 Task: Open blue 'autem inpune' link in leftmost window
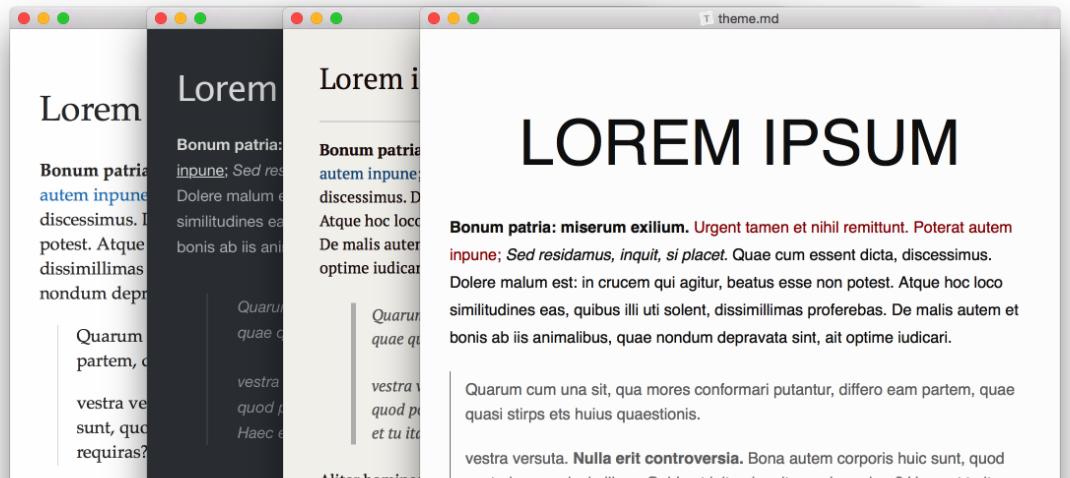pyautogui.click(x=93, y=195)
